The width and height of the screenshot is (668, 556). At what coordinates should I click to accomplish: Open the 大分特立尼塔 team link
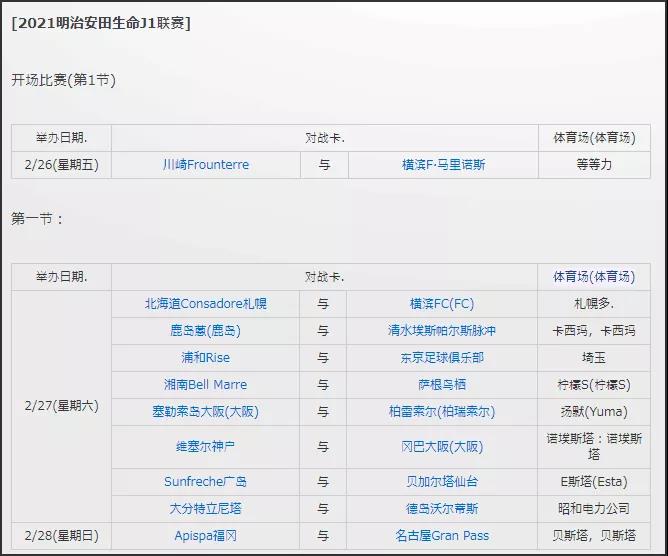[205, 508]
